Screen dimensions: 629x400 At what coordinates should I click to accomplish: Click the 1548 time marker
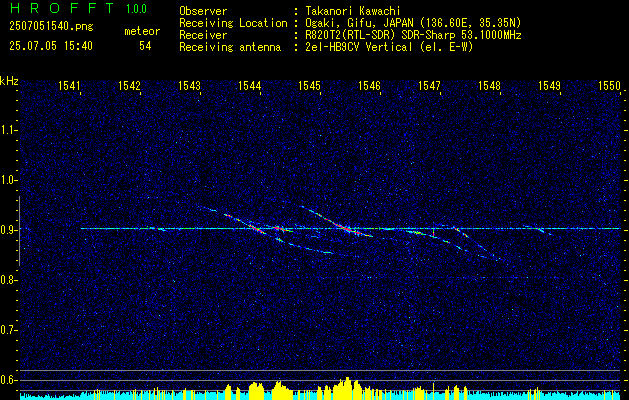coord(489,85)
